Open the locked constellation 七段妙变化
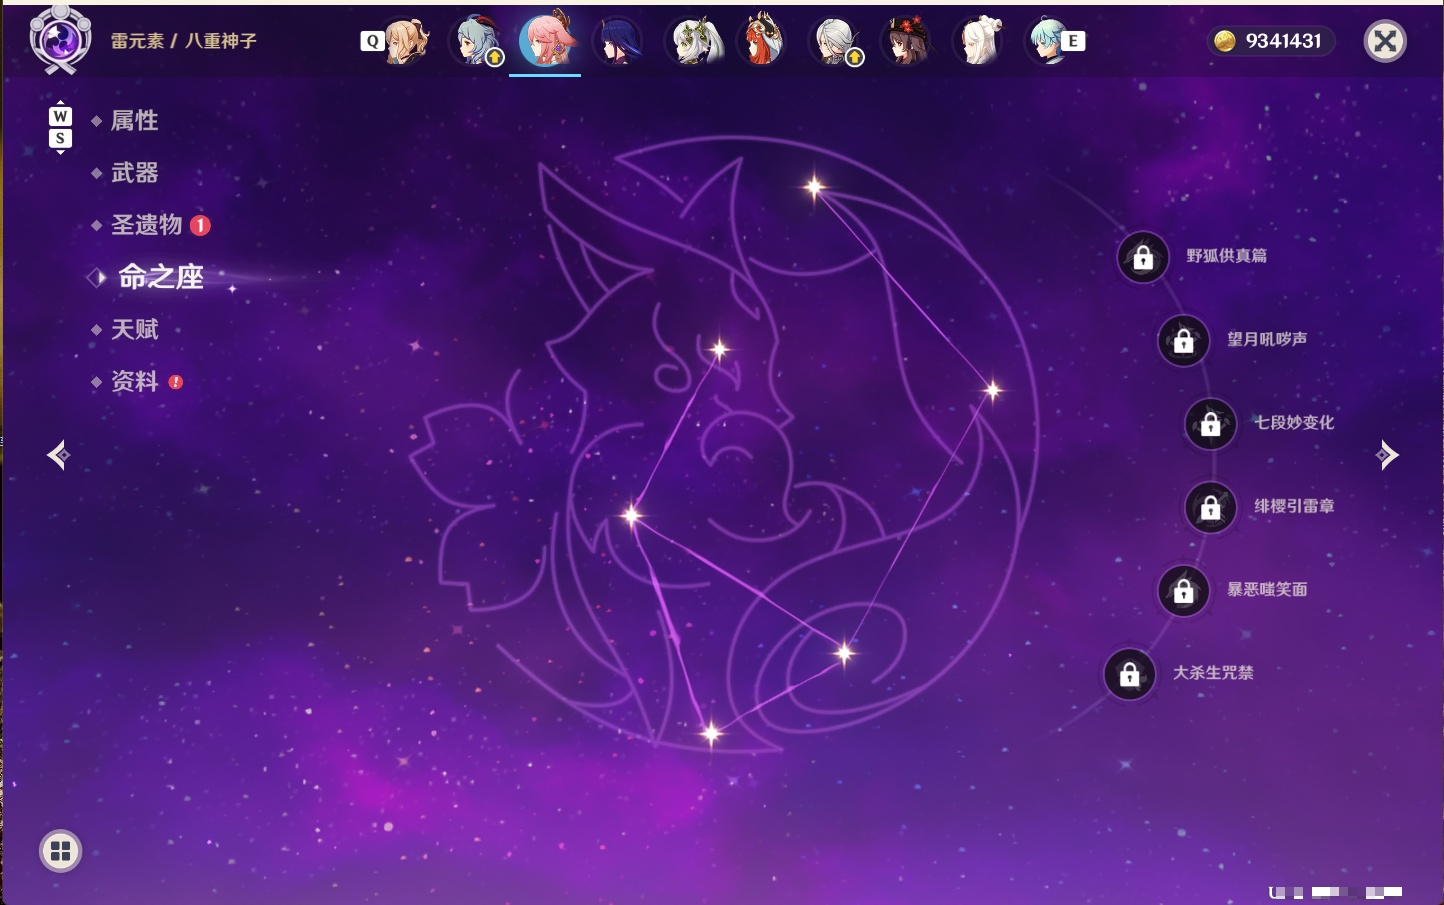Screen dimensions: 1444x905 click(x=1210, y=423)
